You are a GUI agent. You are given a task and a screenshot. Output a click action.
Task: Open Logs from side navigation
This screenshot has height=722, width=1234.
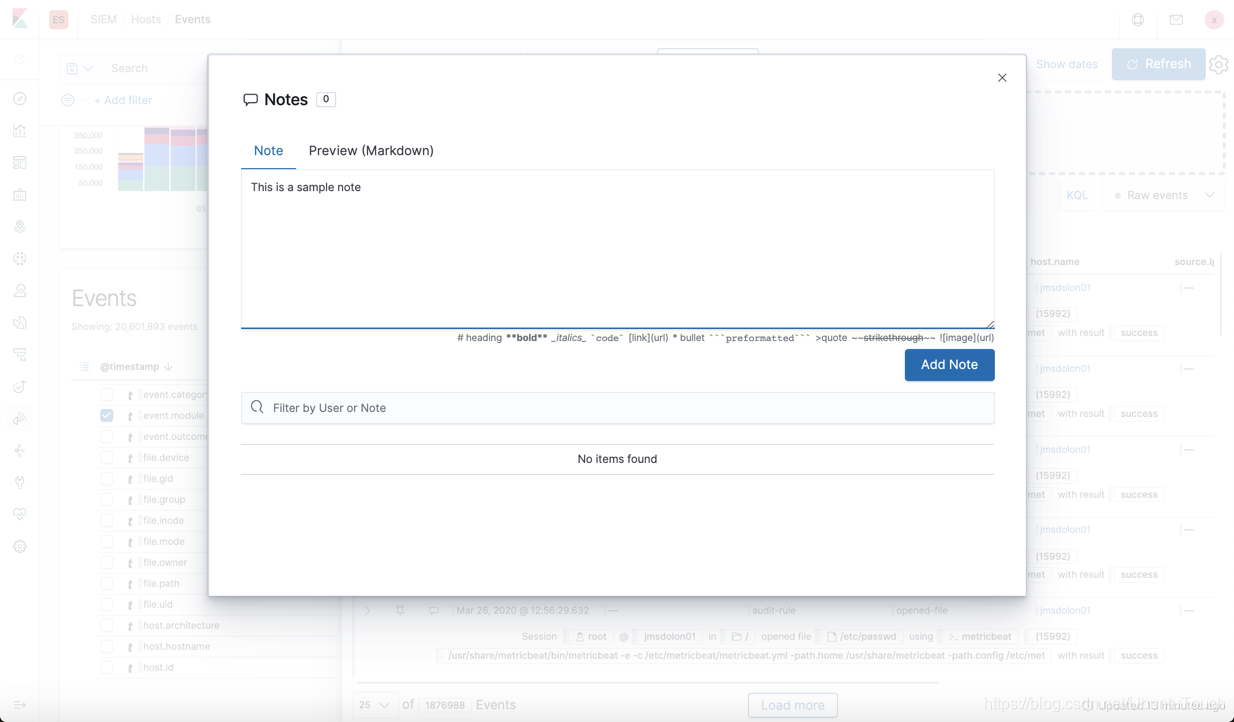(x=20, y=323)
